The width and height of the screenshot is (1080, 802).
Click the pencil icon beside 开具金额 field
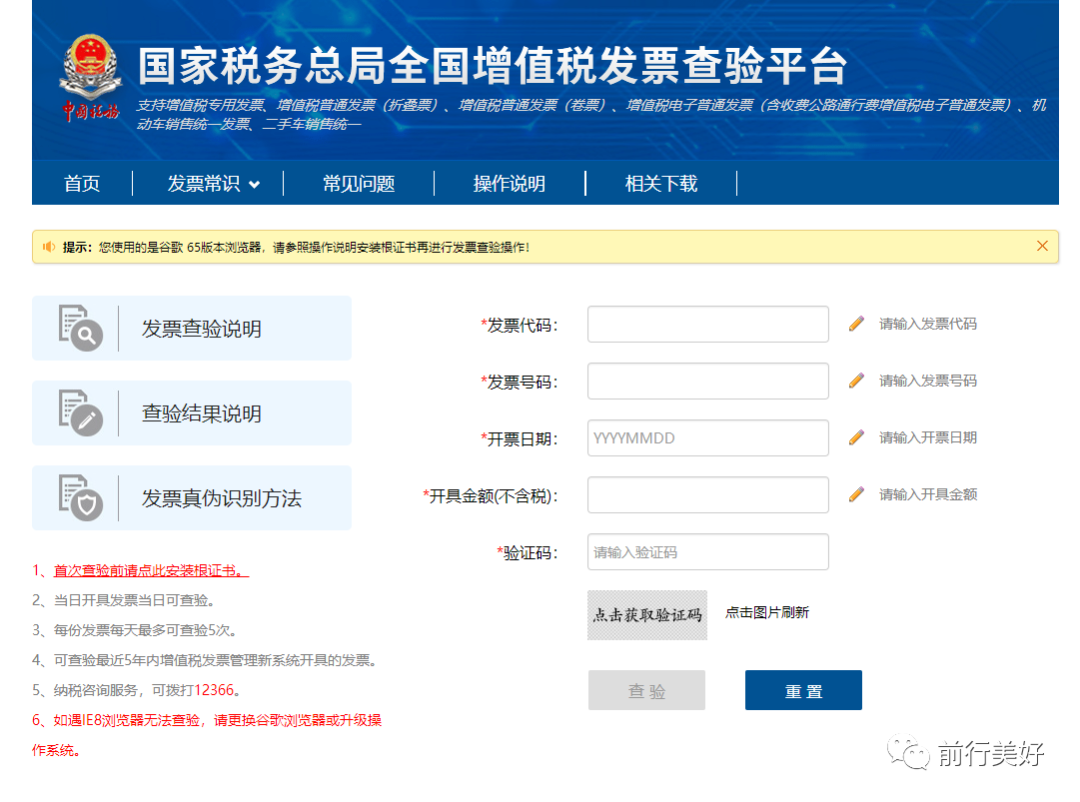[857, 493]
